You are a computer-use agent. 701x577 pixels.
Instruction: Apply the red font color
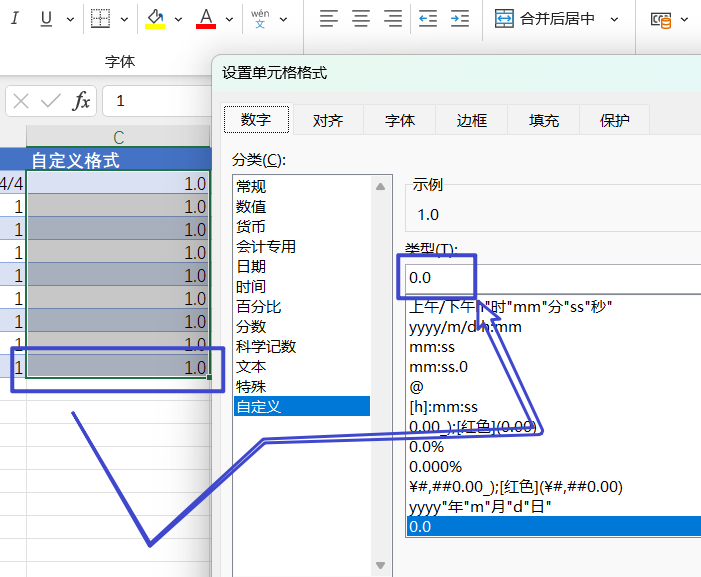[x=206, y=19]
